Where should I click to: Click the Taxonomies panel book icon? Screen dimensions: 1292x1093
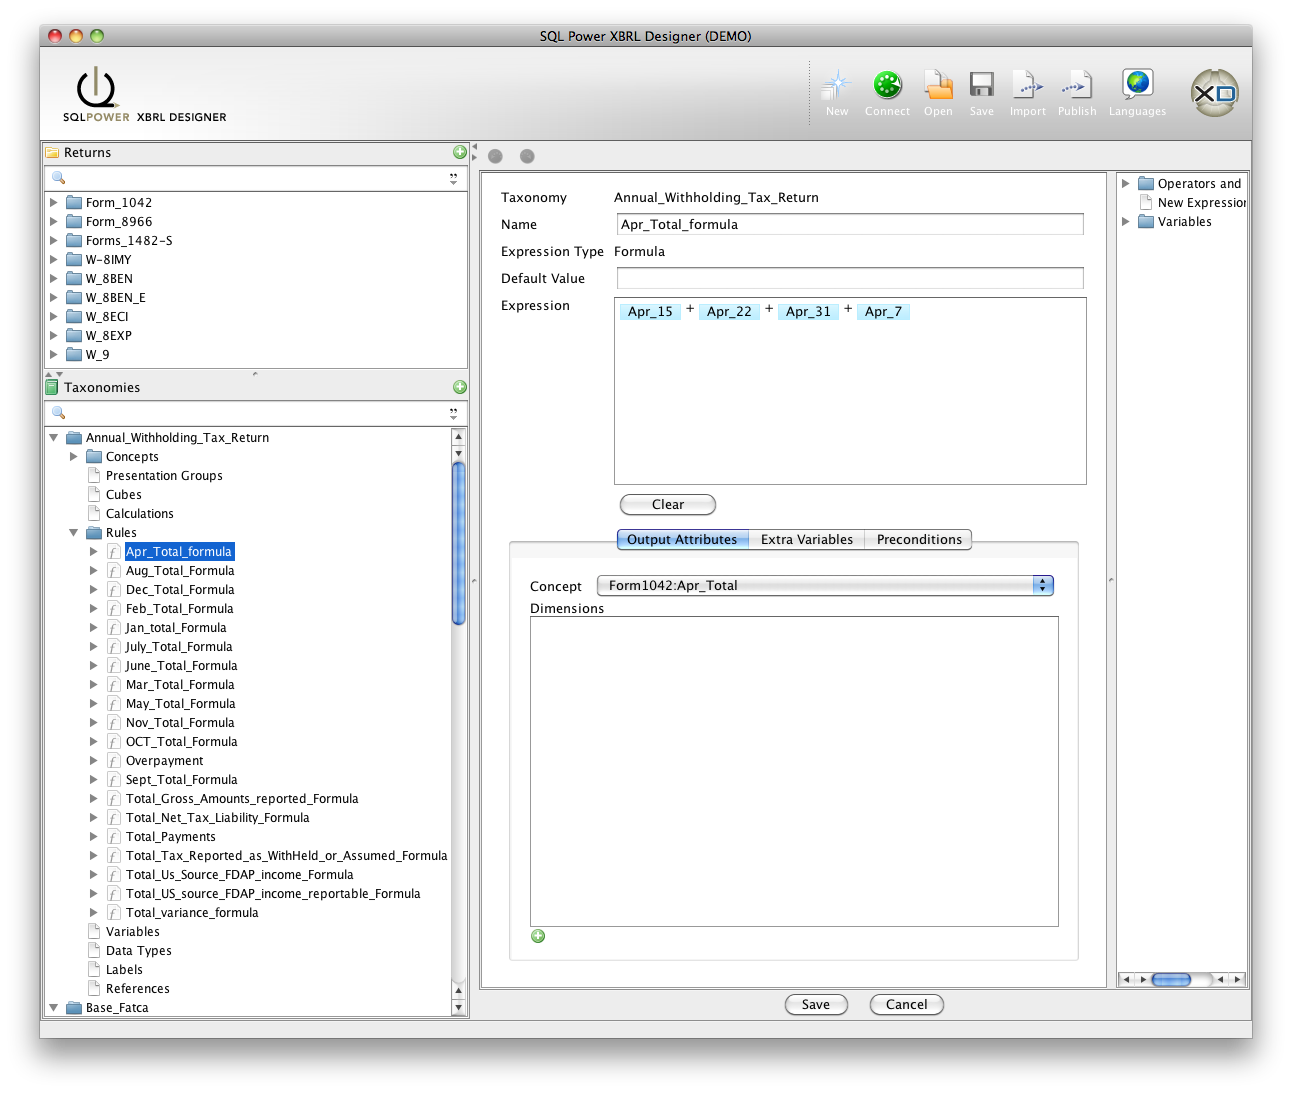tap(52, 387)
